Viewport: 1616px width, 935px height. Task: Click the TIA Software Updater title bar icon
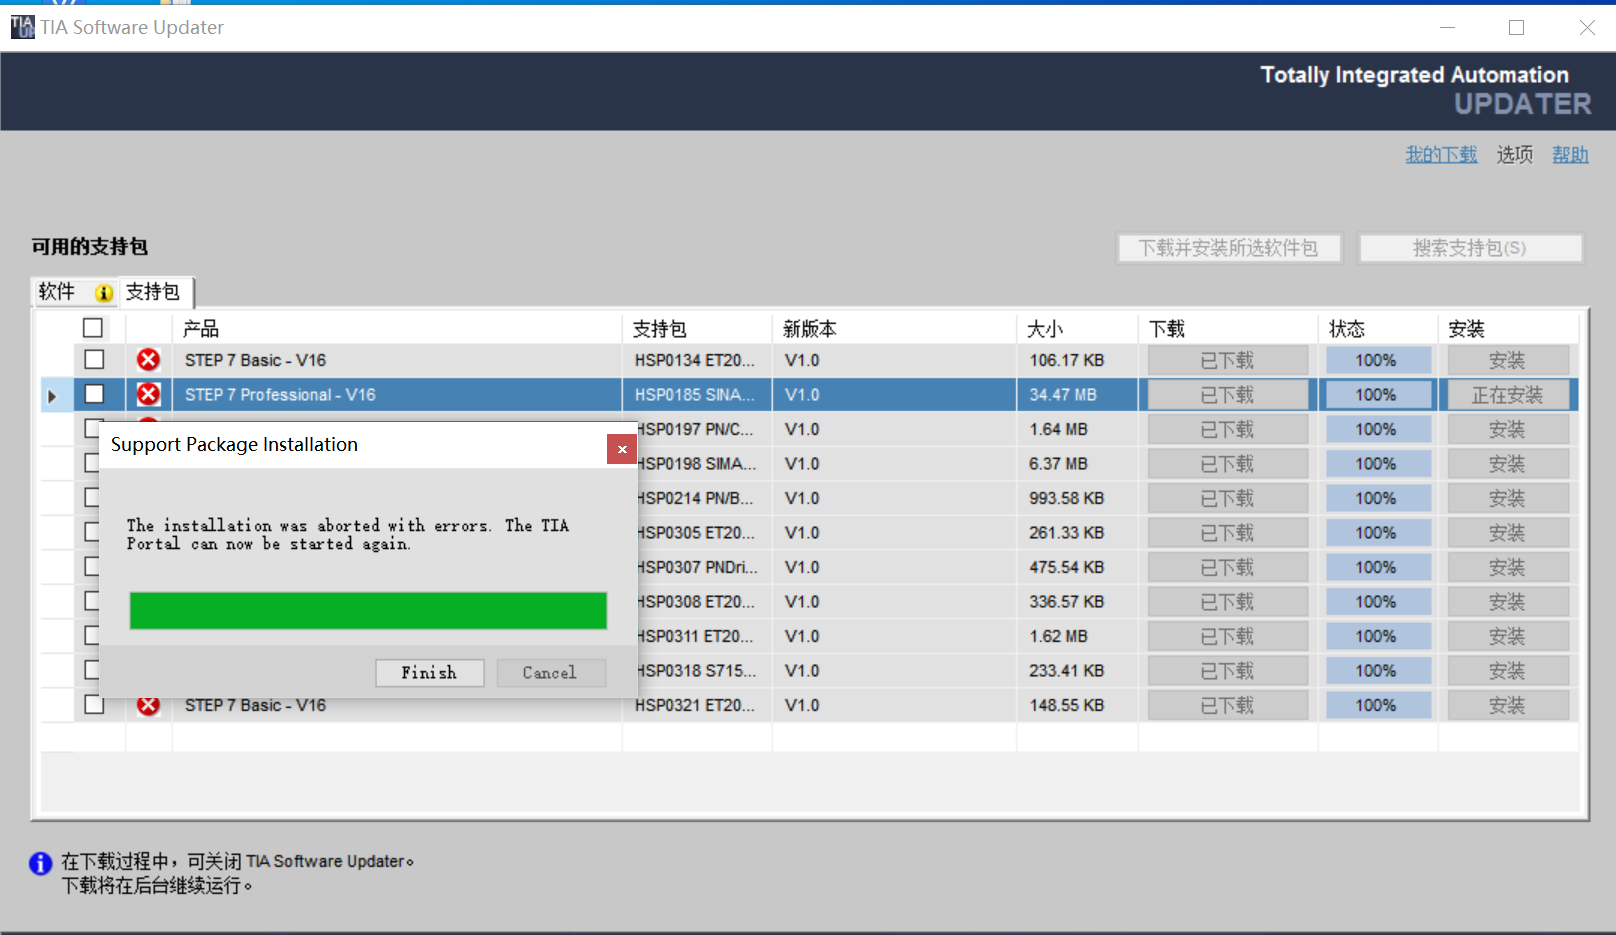22,27
